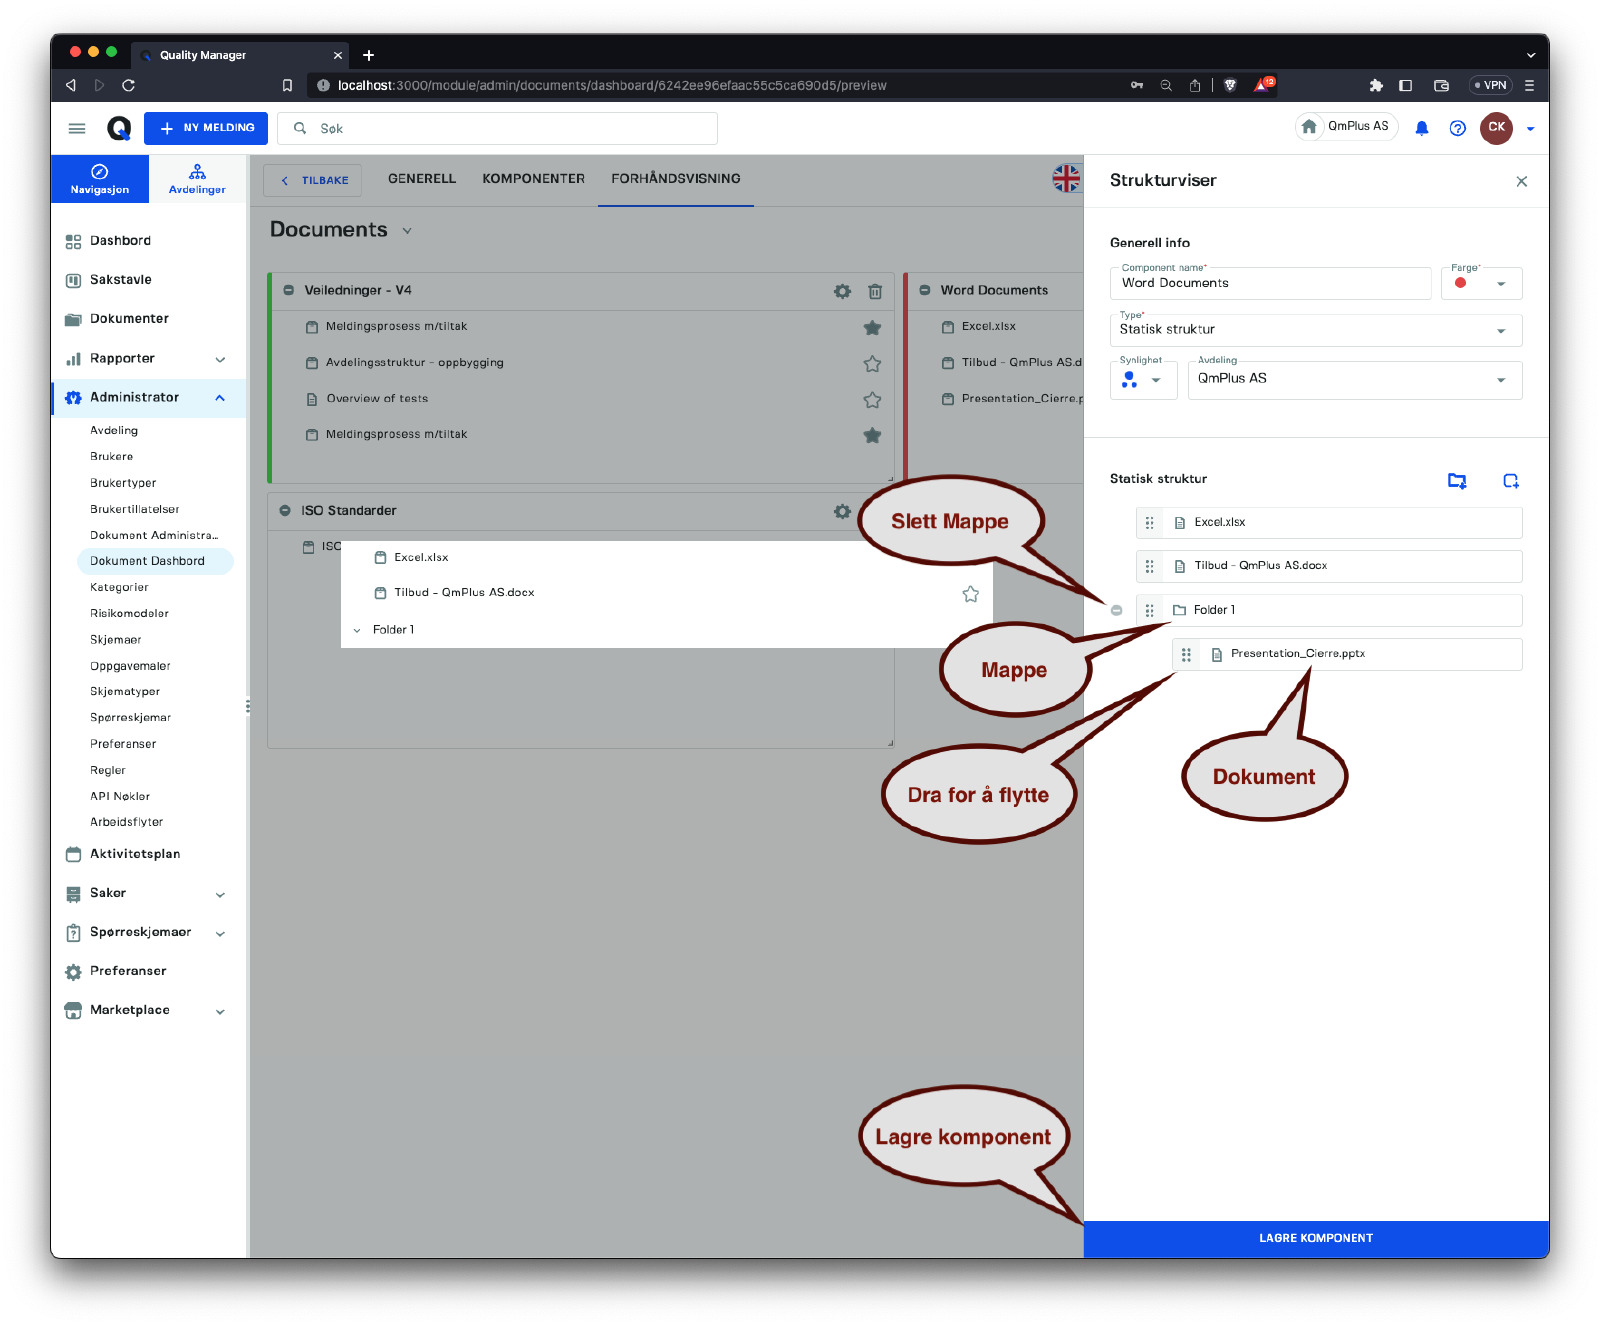Toggle favorite star for Avdelingsstruktur - oppbygging
Screen dimensions: 1600x1325
coord(872,364)
